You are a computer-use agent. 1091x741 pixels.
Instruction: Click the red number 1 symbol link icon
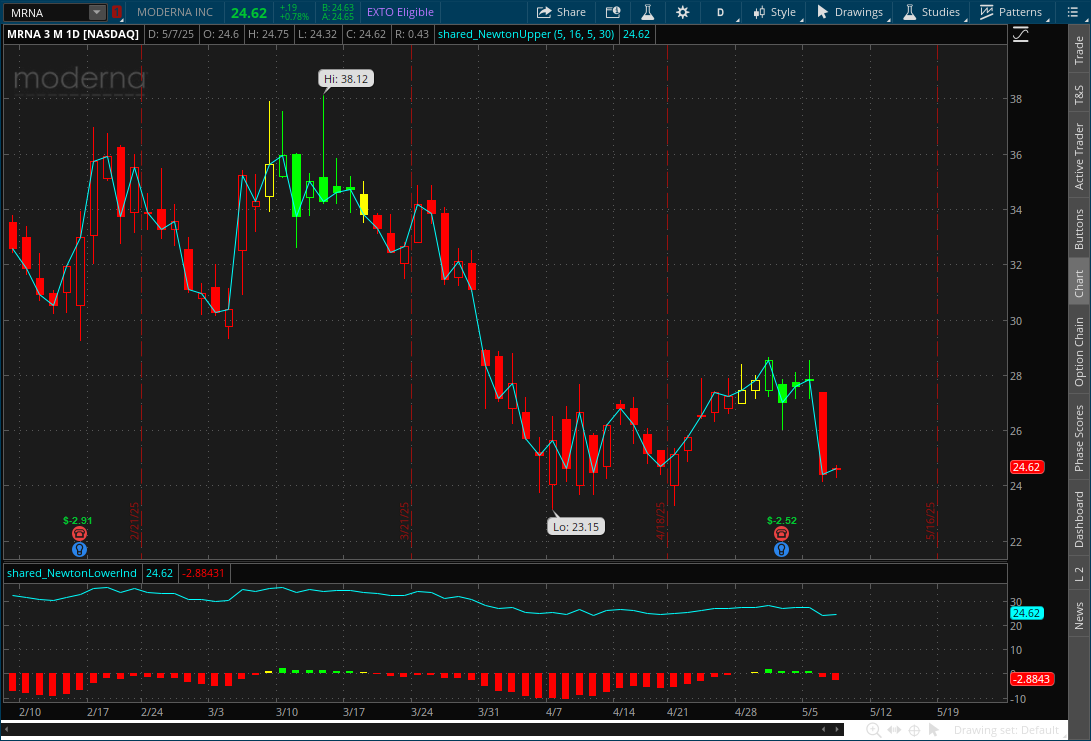click(x=116, y=13)
